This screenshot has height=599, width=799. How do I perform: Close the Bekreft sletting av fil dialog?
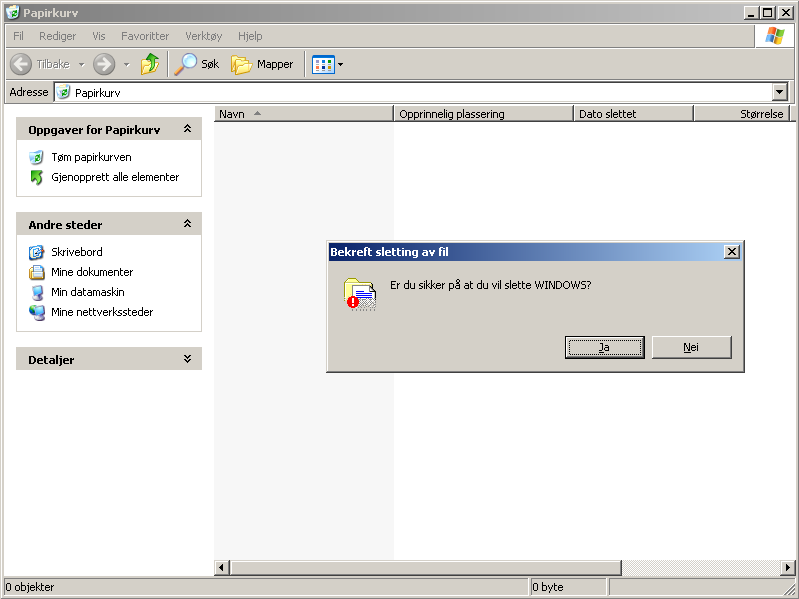732,252
